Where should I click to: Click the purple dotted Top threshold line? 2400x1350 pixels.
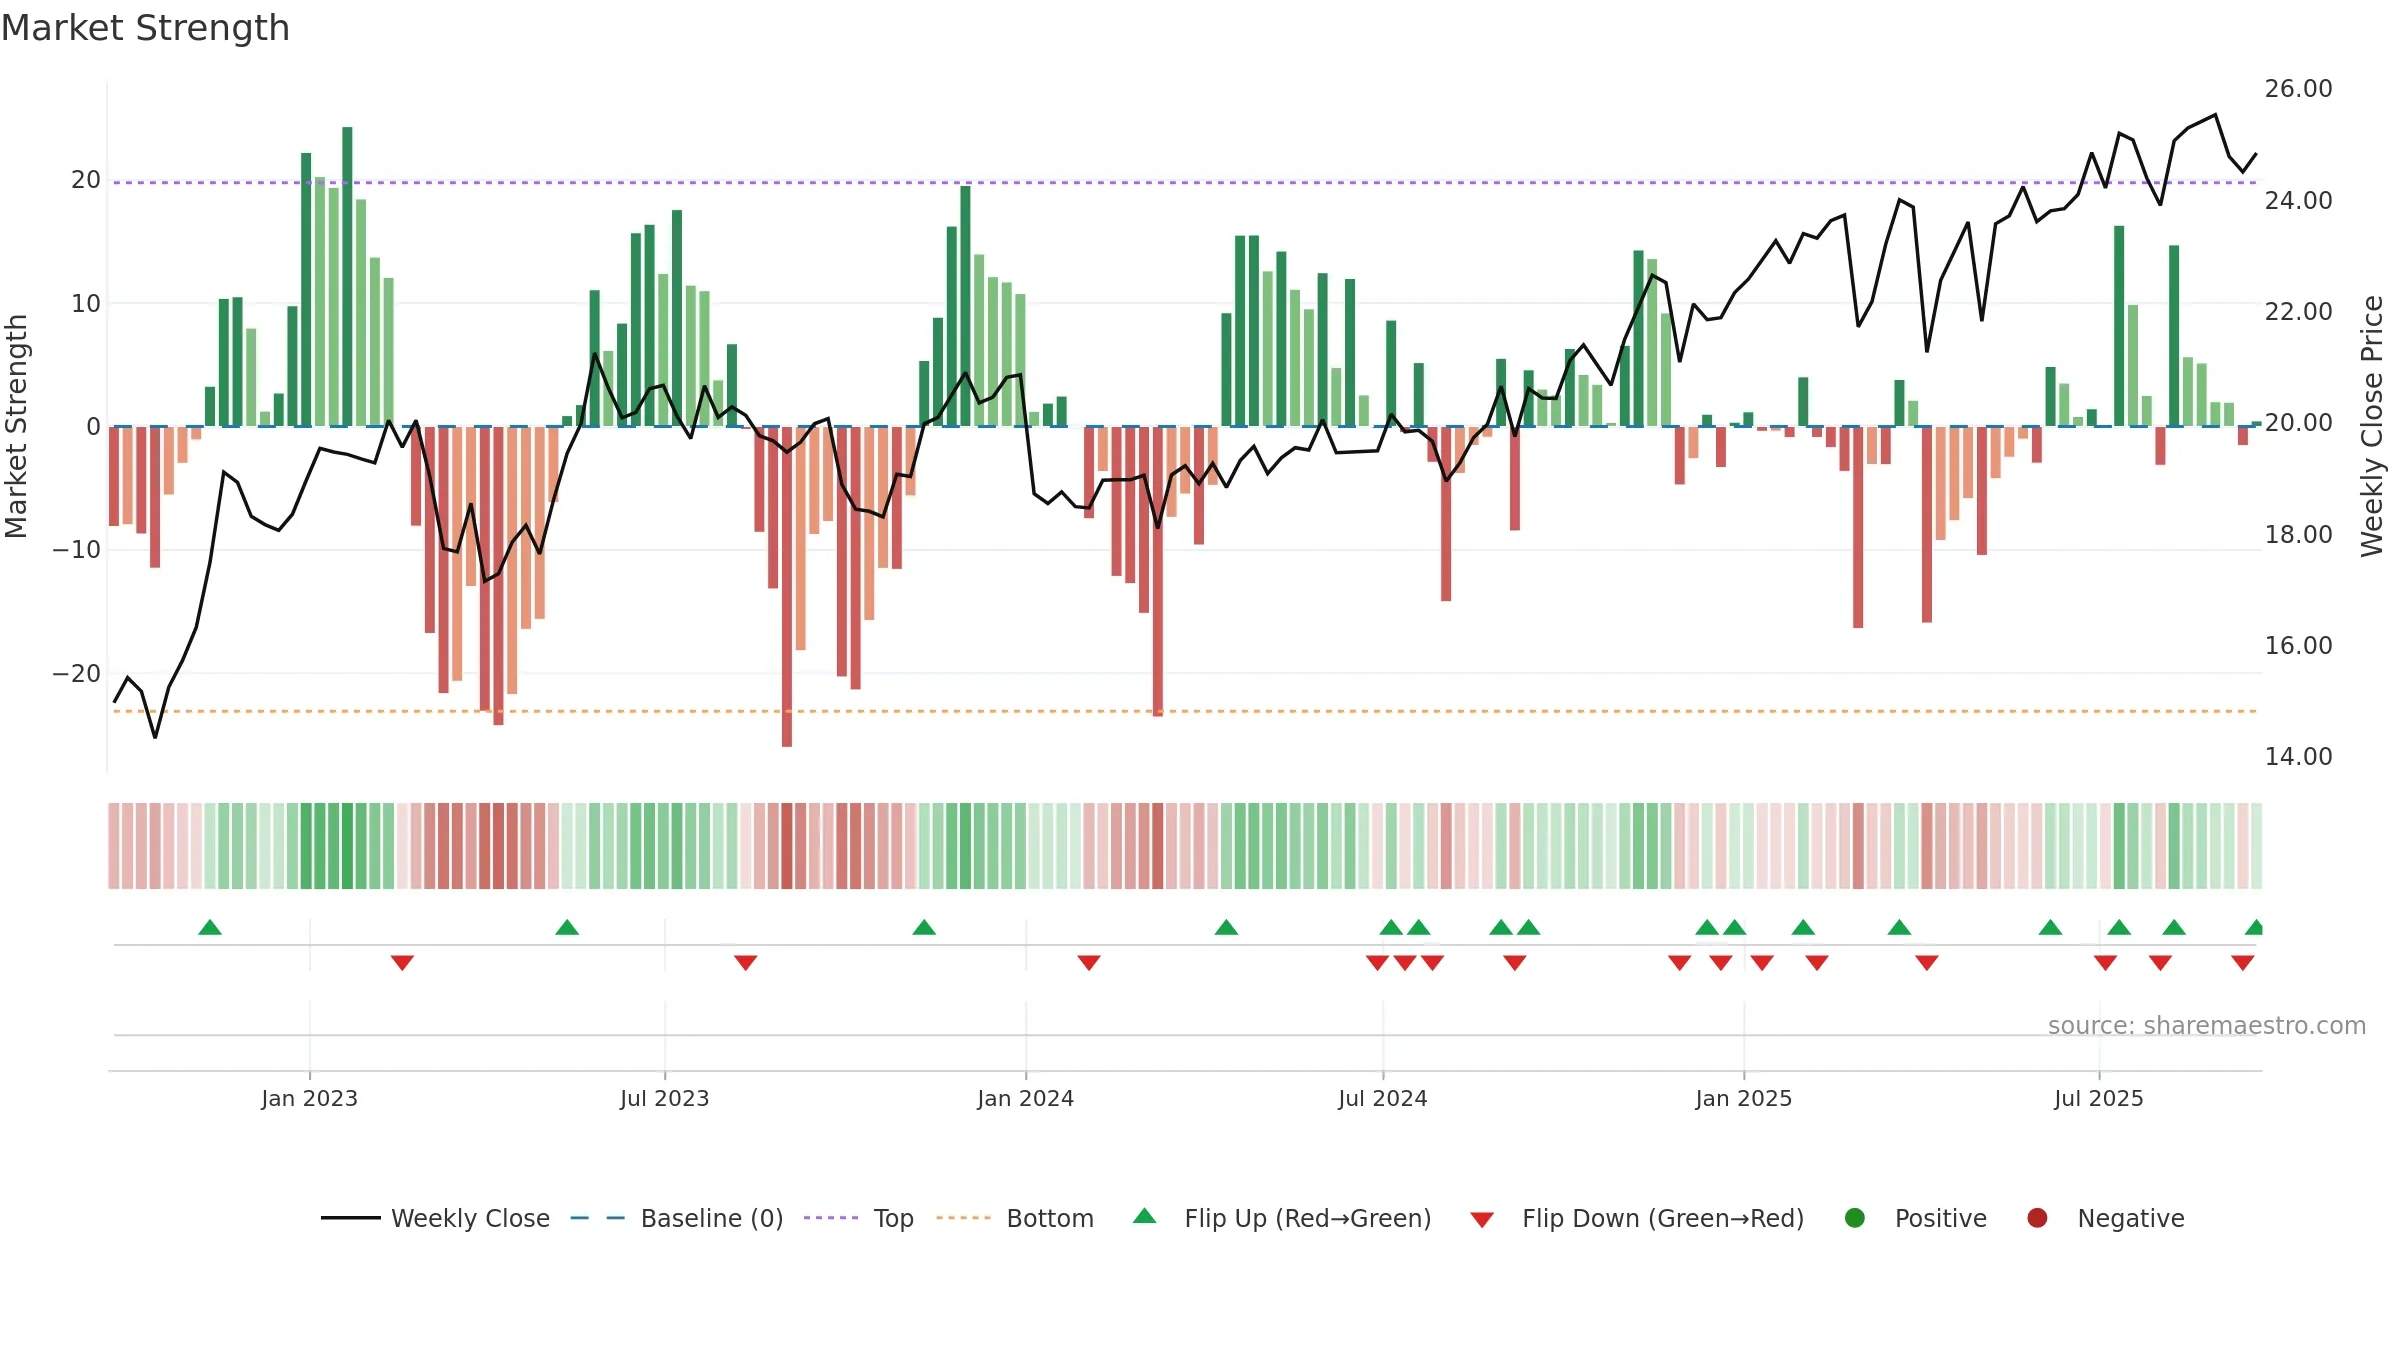click(1185, 183)
